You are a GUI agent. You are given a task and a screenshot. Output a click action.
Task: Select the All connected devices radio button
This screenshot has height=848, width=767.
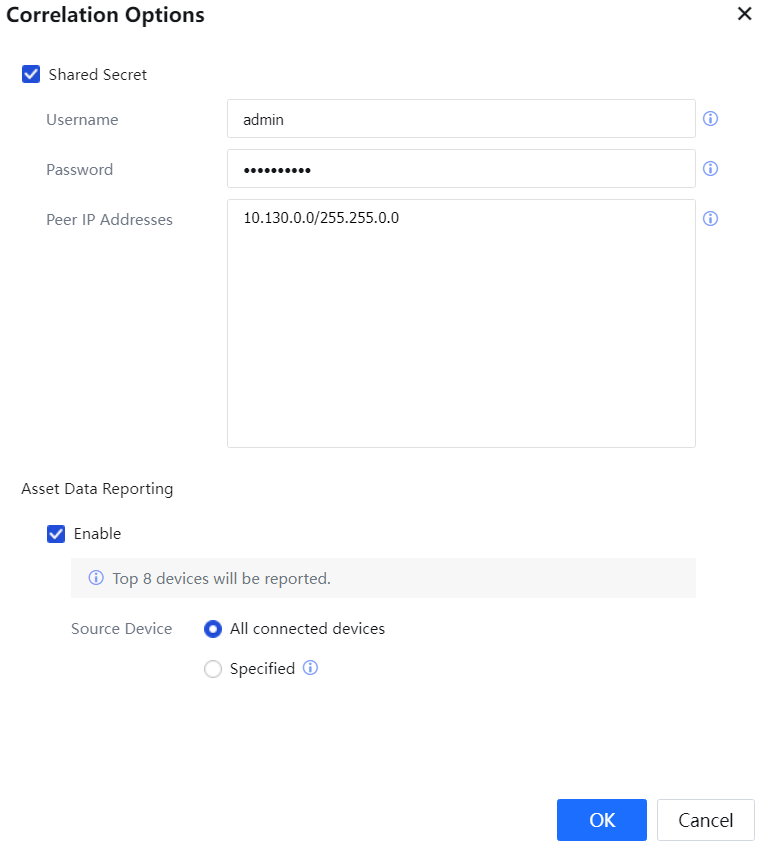click(213, 629)
